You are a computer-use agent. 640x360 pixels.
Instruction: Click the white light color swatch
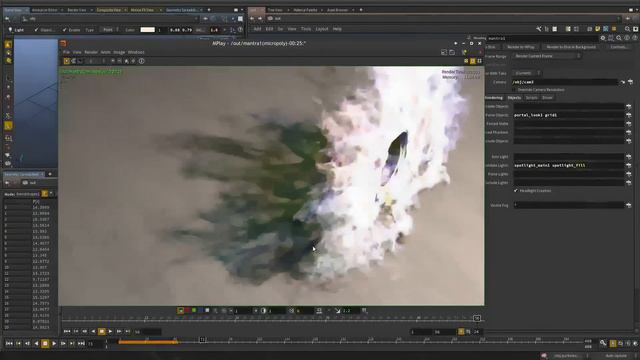tap(147, 30)
